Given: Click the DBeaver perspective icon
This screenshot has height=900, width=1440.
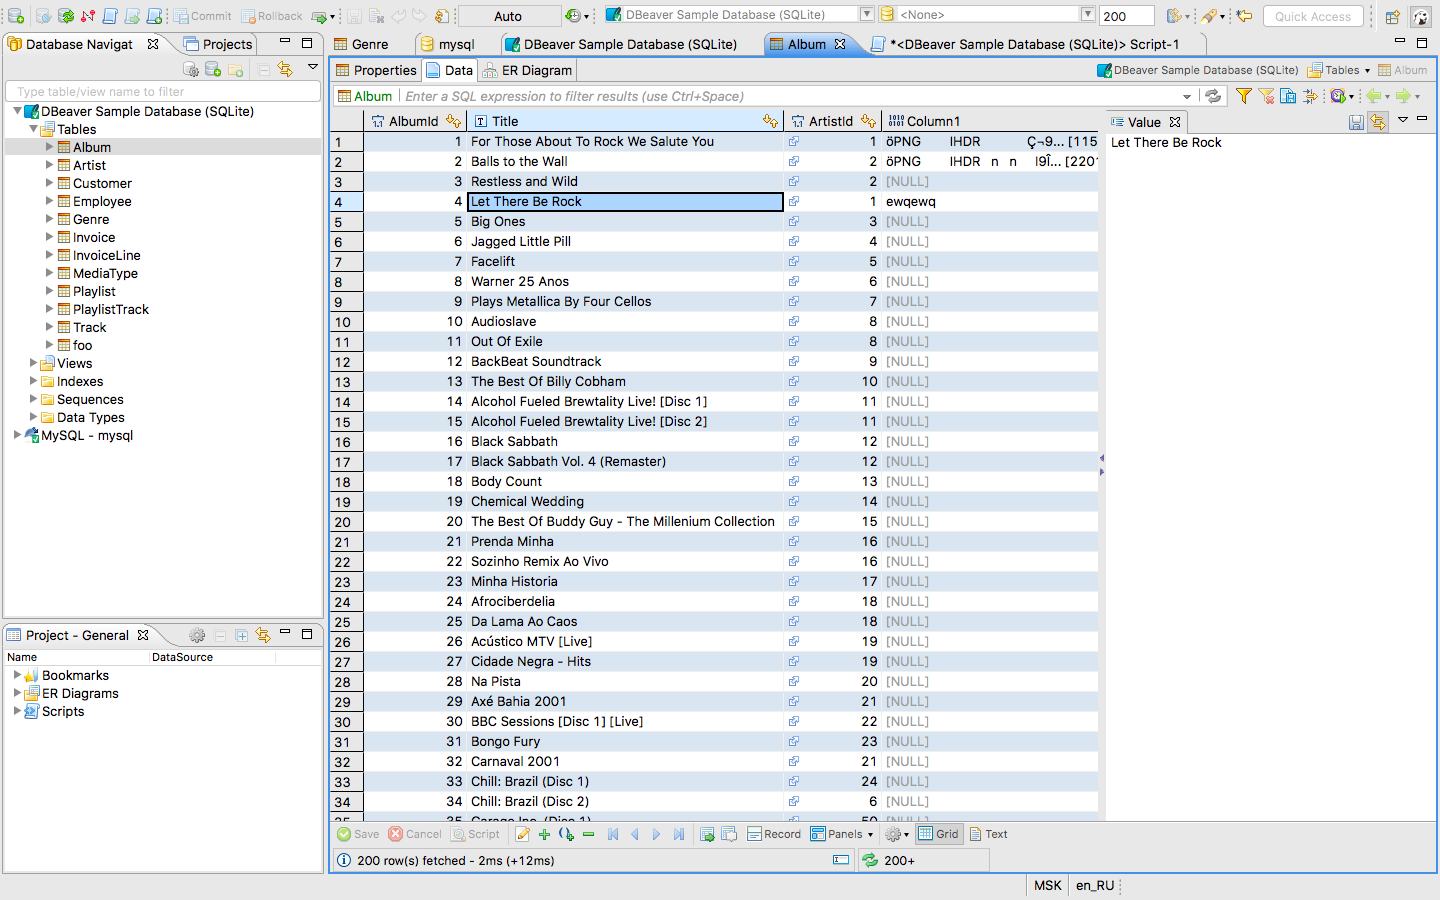Looking at the screenshot, I should (1421, 17).
